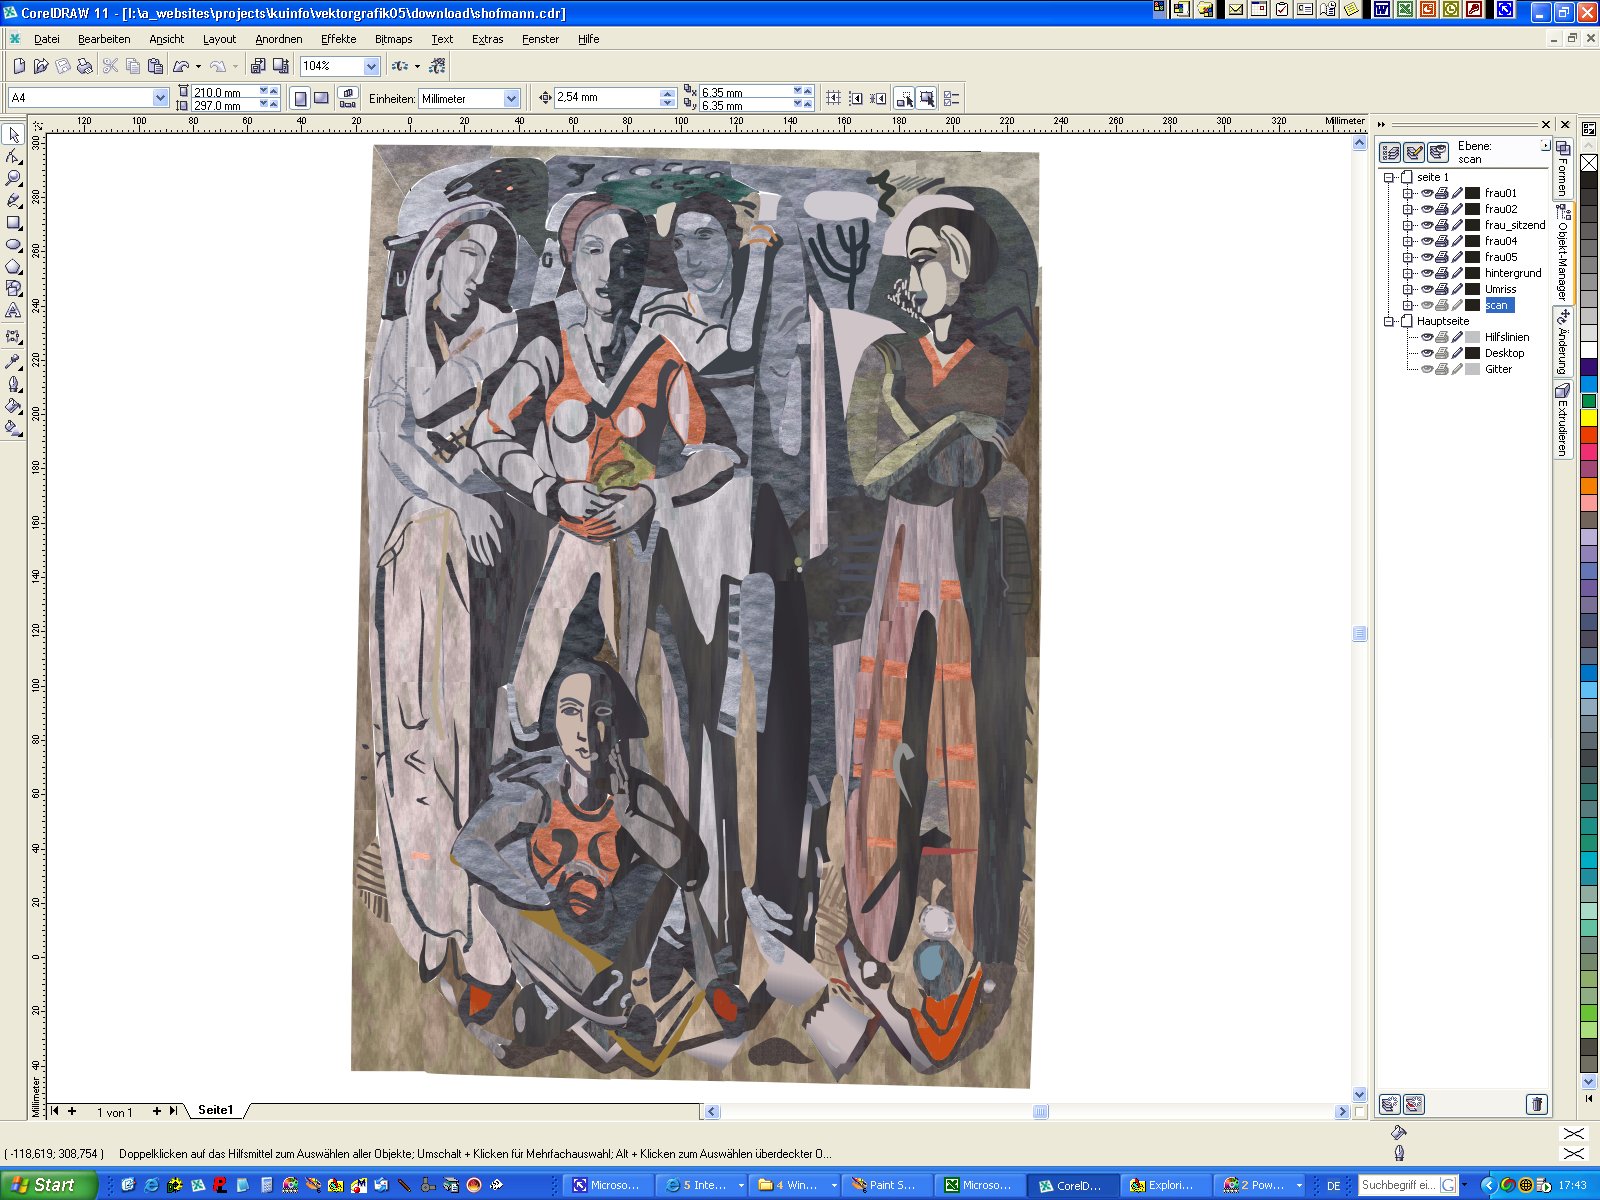Collapse the seite 1 page node

click(x=1388, y=177)
